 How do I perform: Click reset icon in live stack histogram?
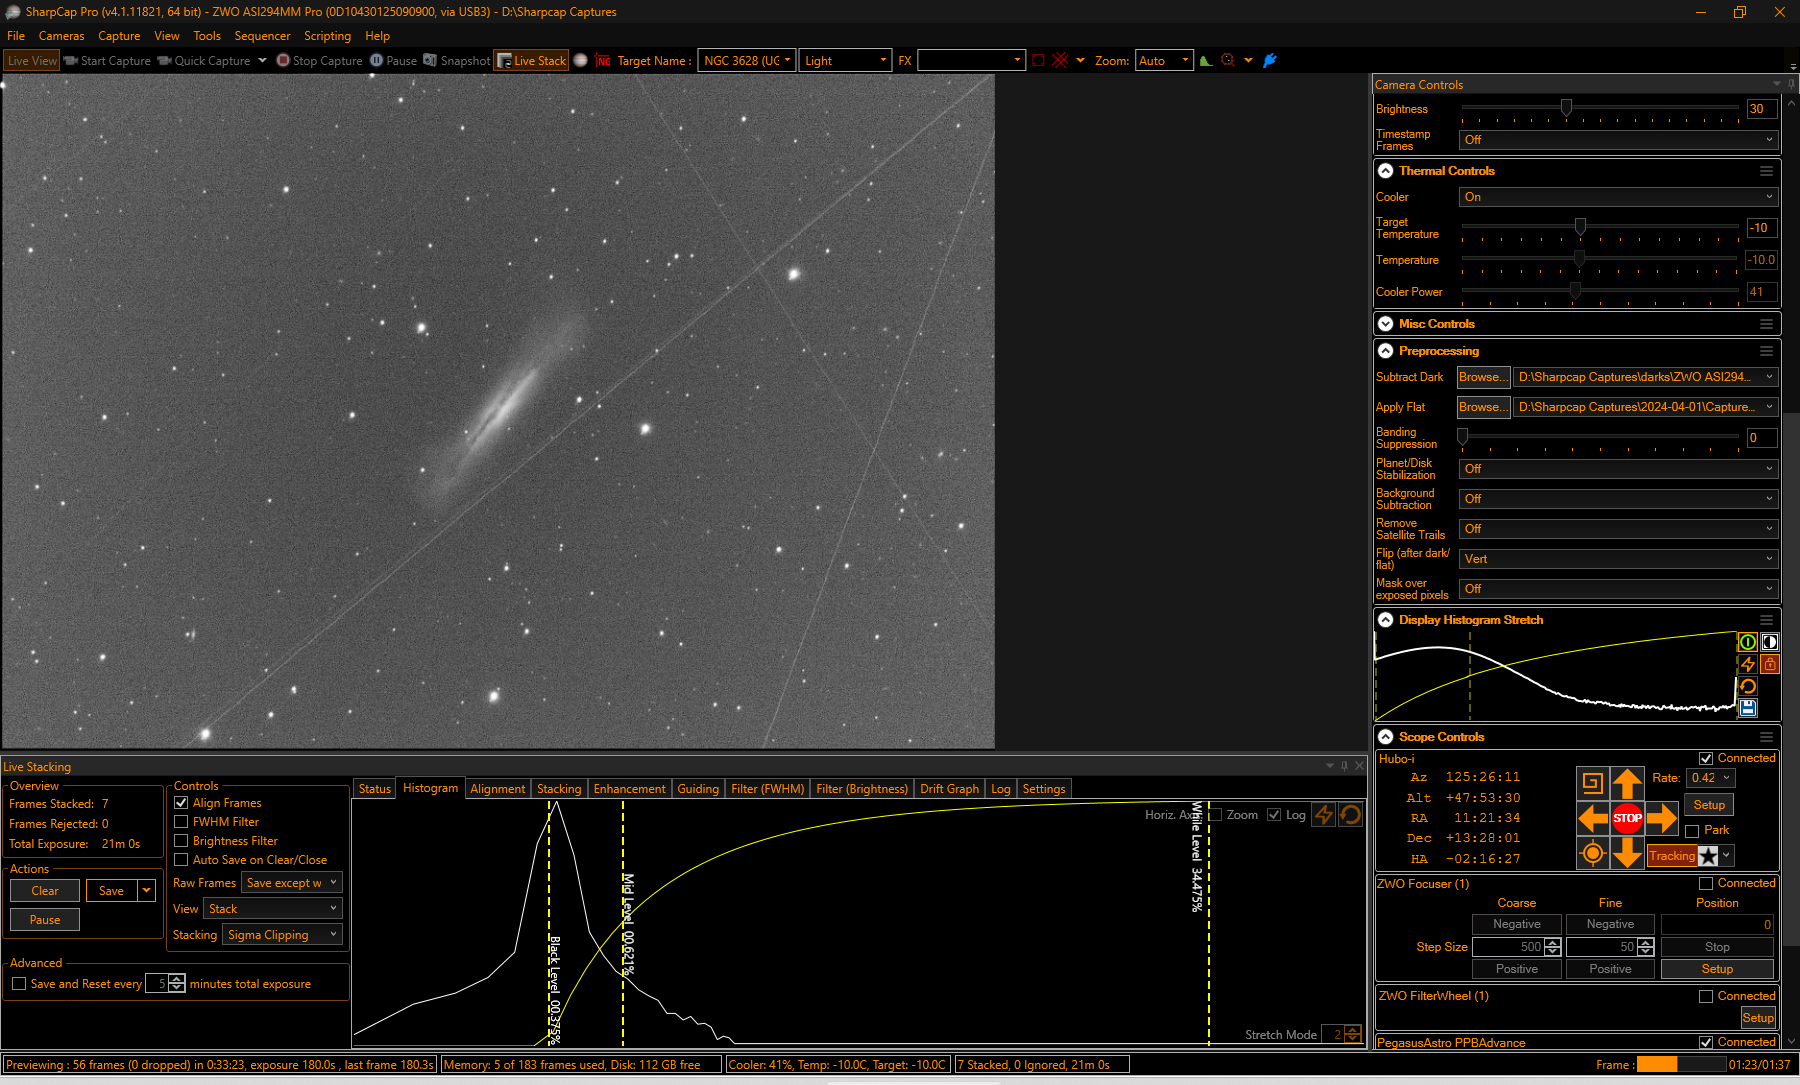(1350, 815)
